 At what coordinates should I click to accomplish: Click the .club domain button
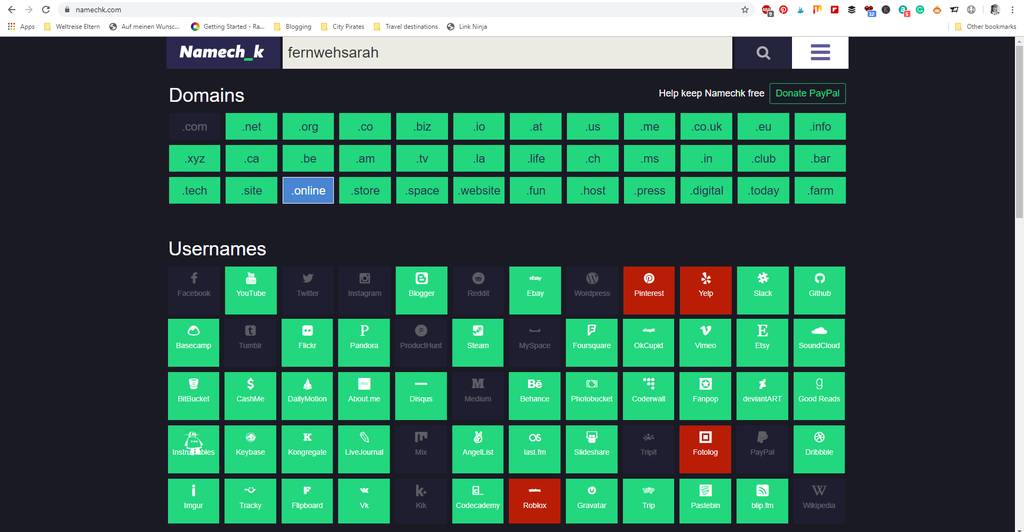[763, 159]
